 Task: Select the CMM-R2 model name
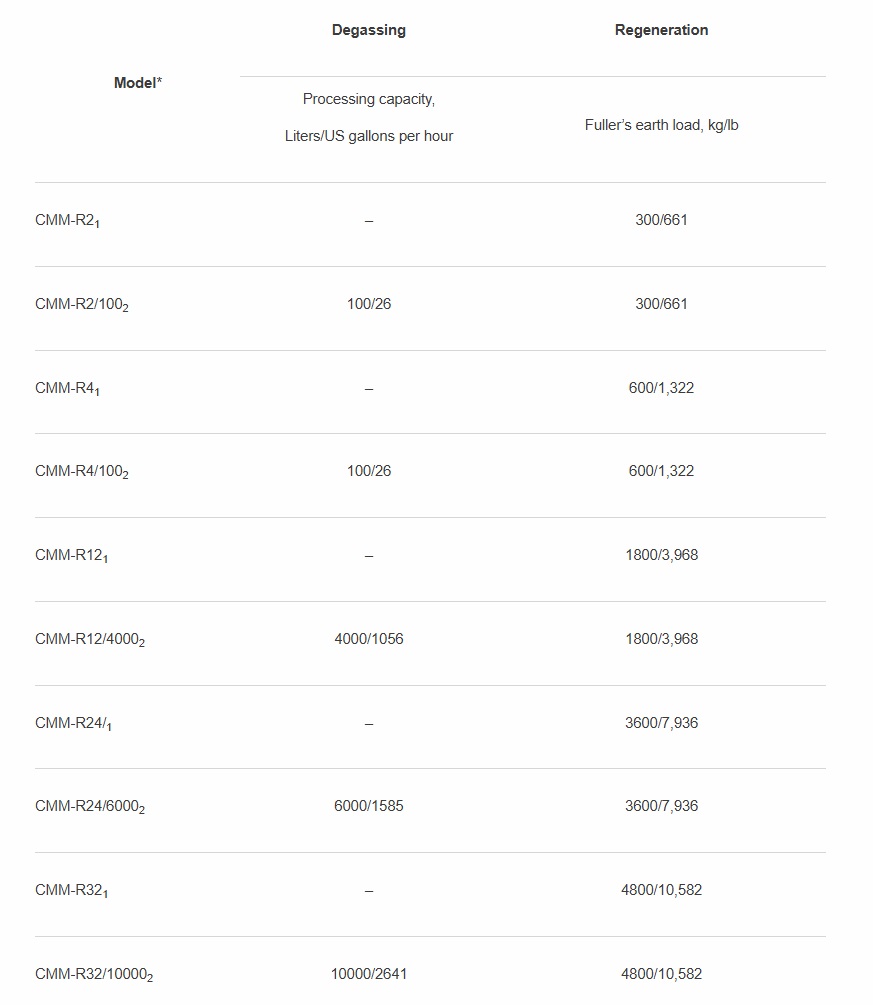tap(67, 221)
